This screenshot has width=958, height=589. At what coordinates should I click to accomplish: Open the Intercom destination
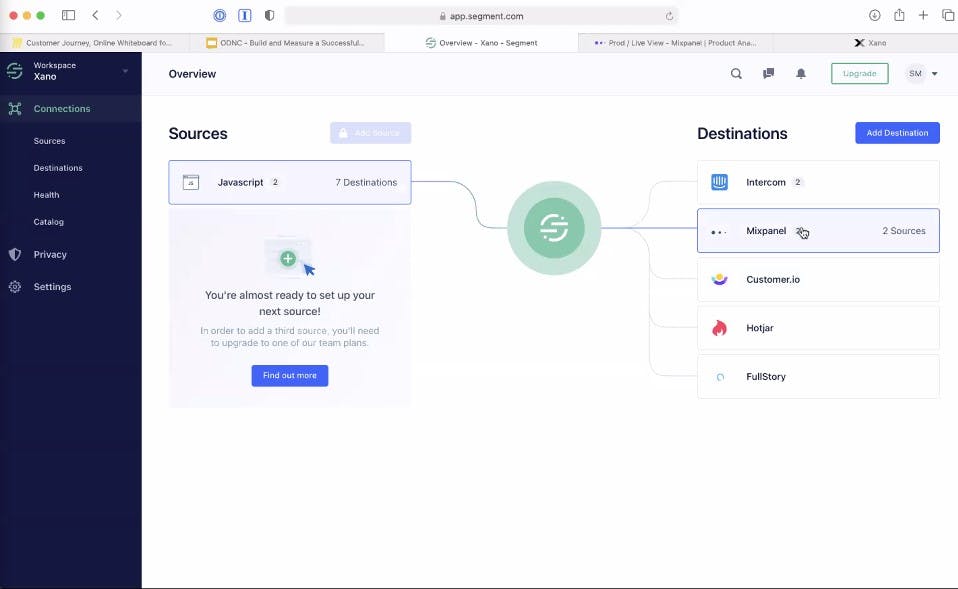(x=818, y=183)
